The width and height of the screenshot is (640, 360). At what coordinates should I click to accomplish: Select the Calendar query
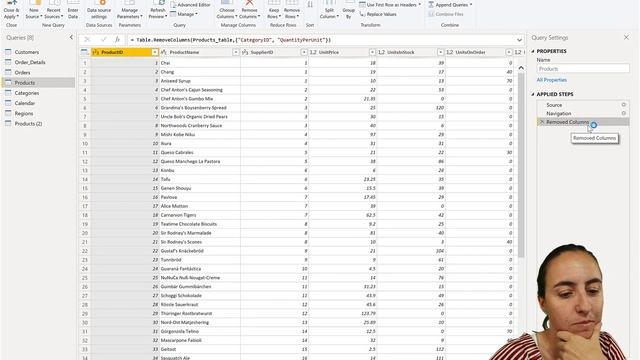(25, 103)
